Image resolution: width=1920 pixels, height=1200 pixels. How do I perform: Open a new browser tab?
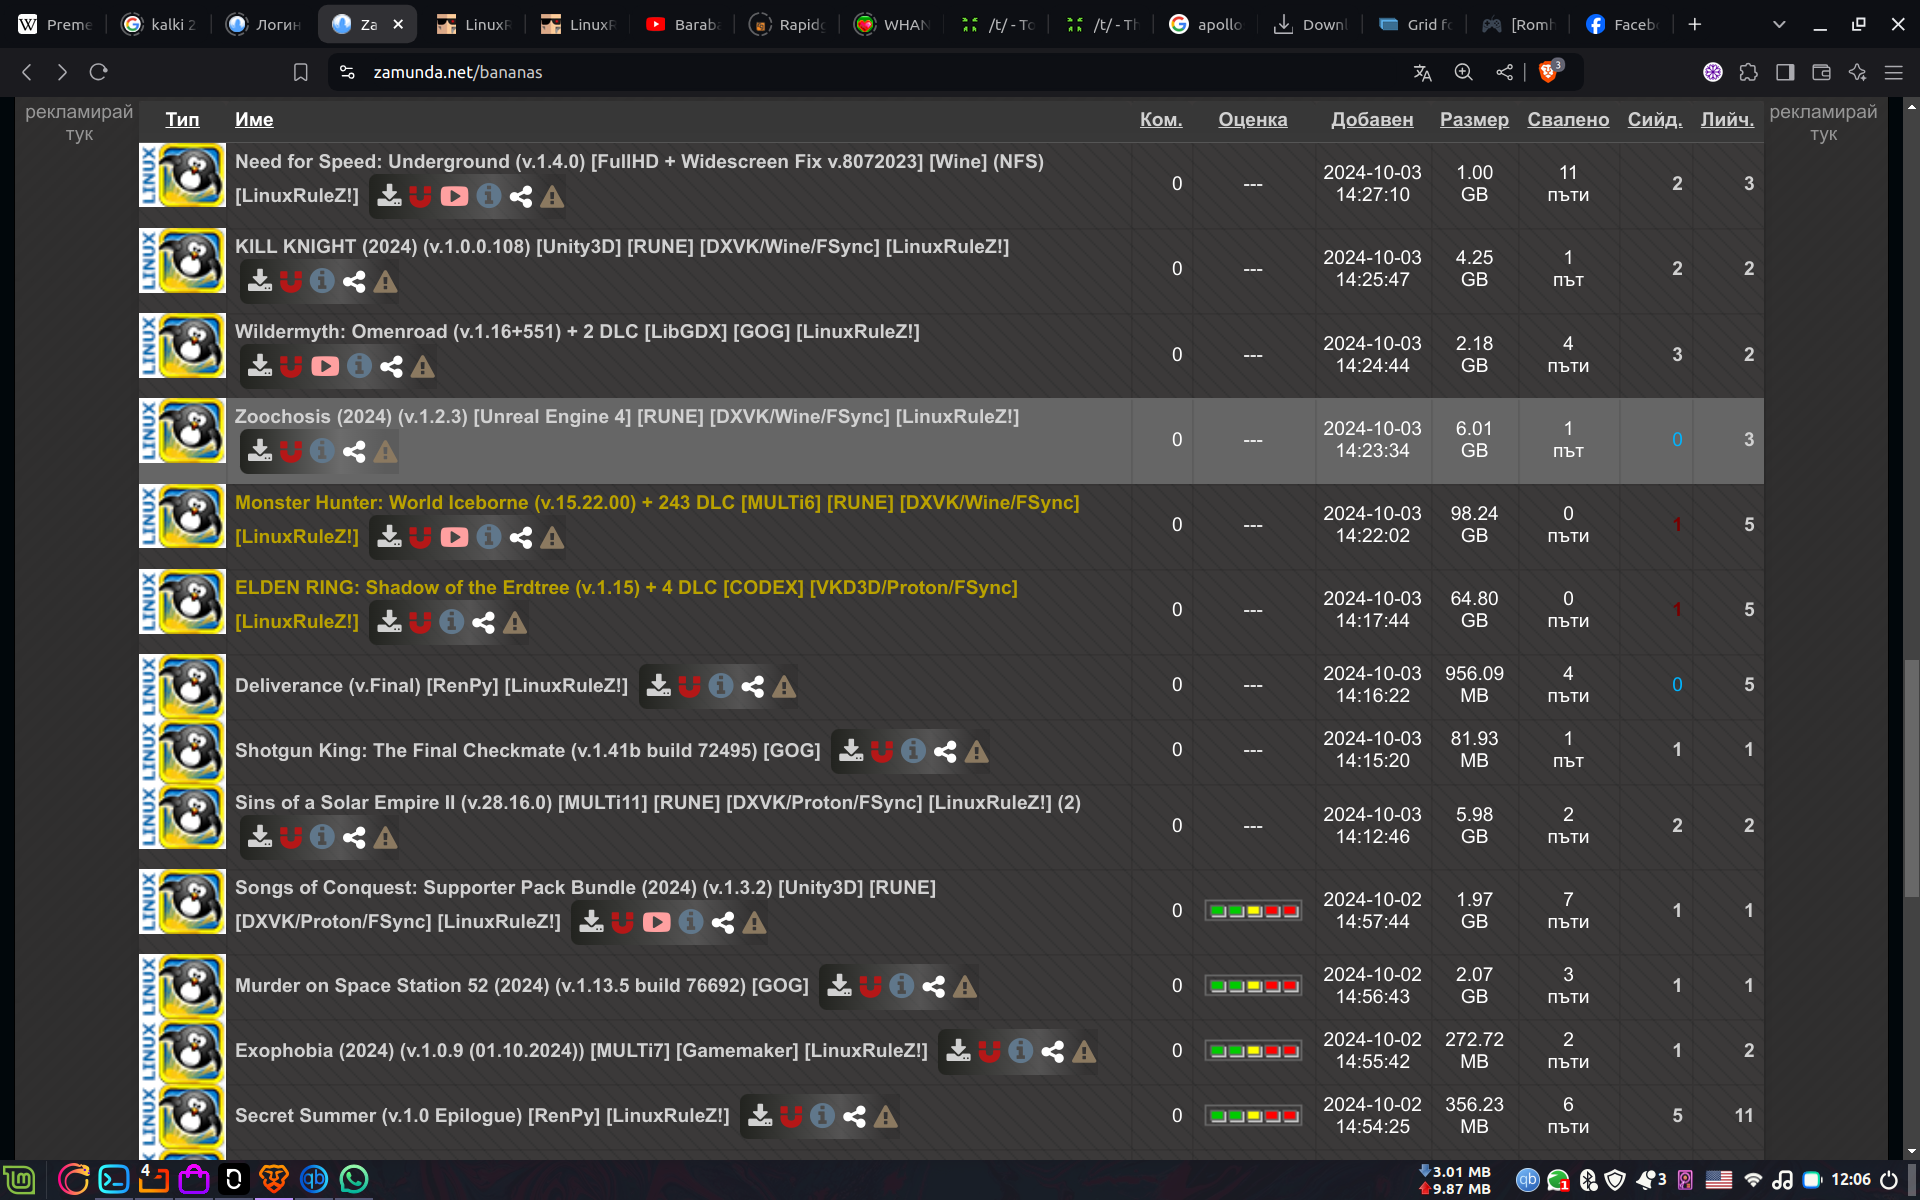click(x=1694, y=24)
